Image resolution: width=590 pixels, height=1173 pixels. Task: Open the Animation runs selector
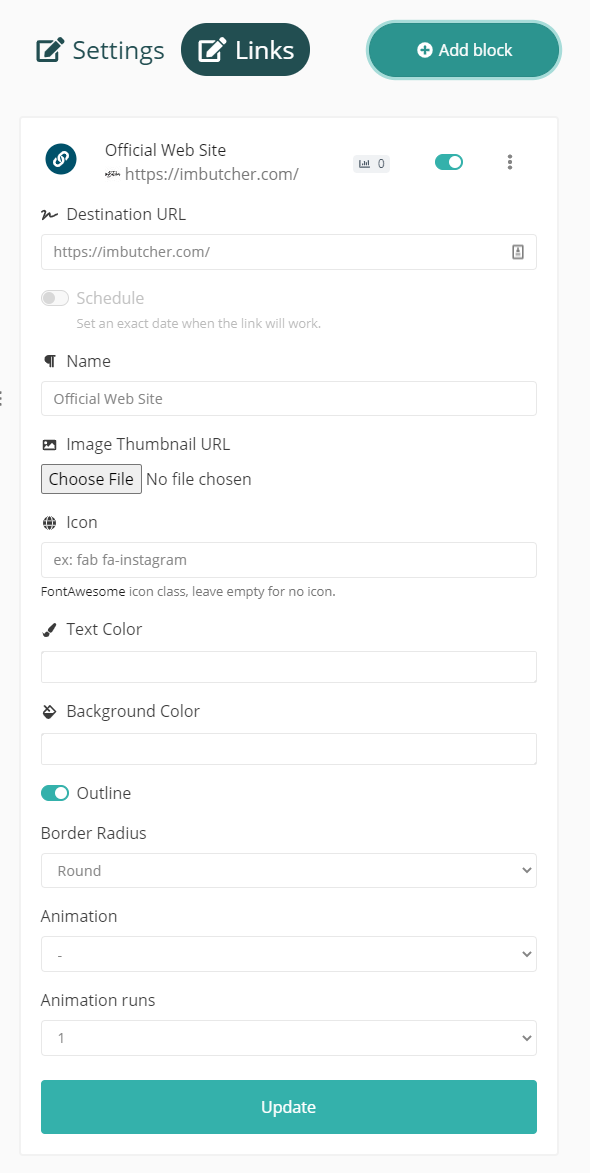click(289, 1038)
